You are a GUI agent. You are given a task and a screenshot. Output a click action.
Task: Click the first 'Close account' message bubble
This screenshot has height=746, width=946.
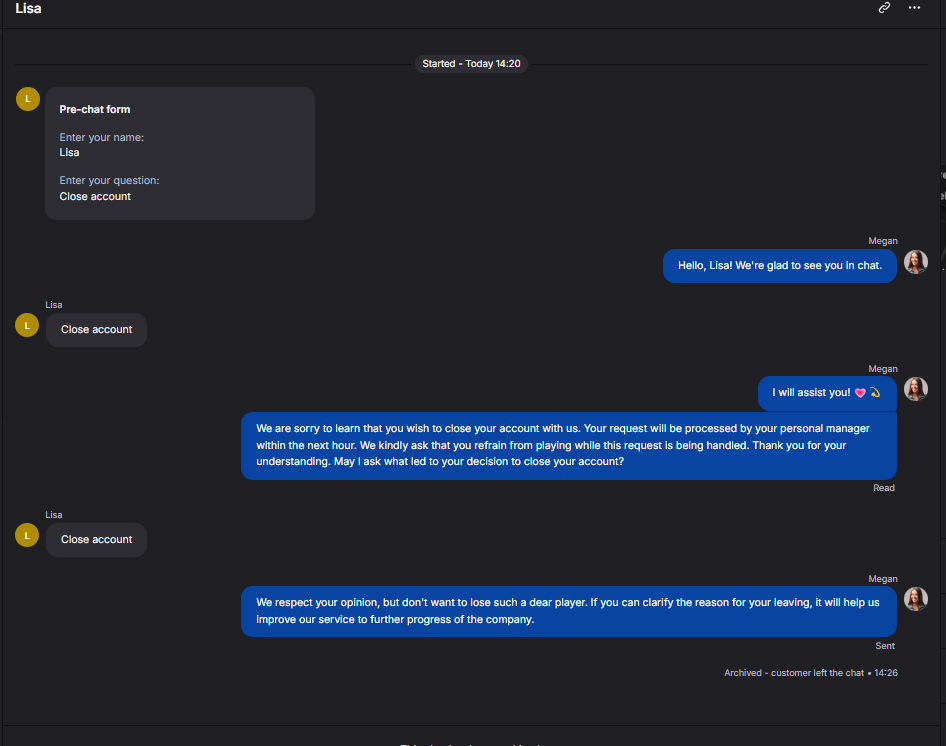point(97,330)
